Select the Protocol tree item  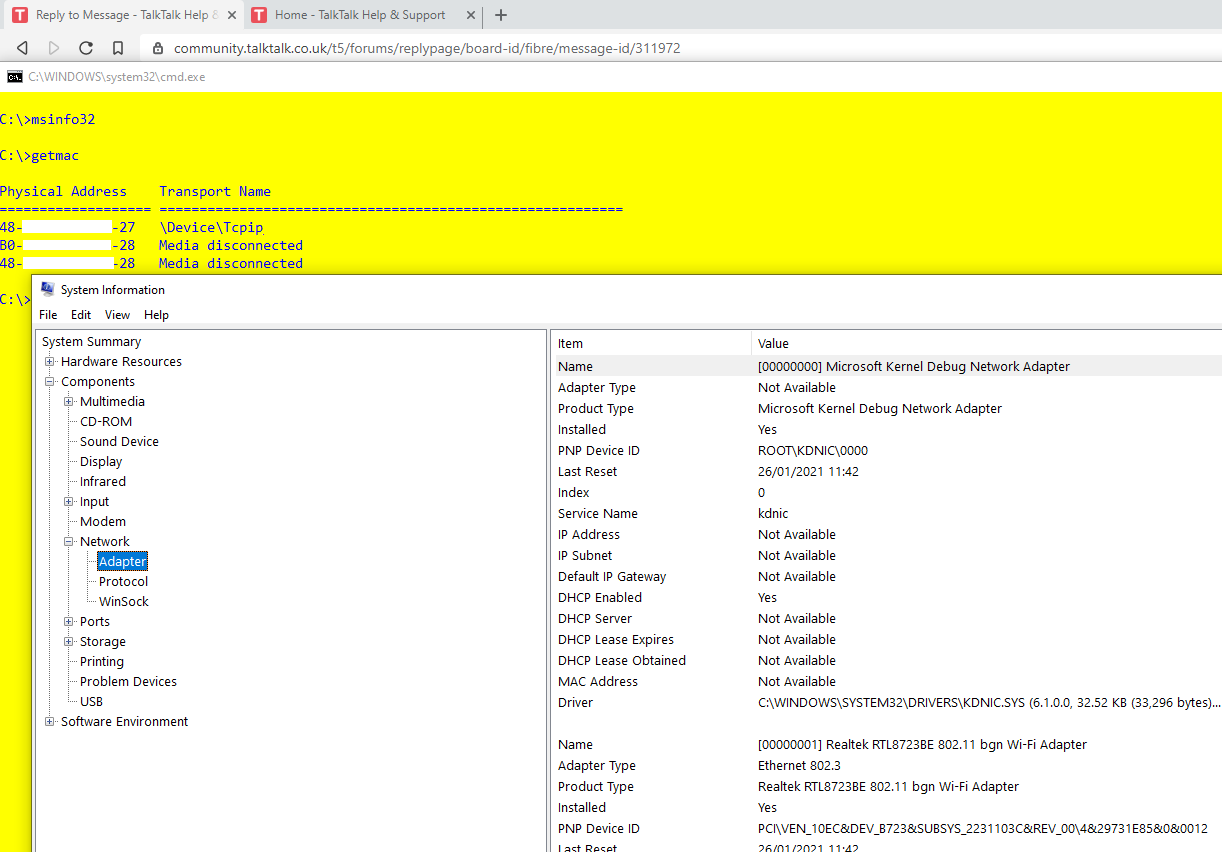[x=123, y=582]
